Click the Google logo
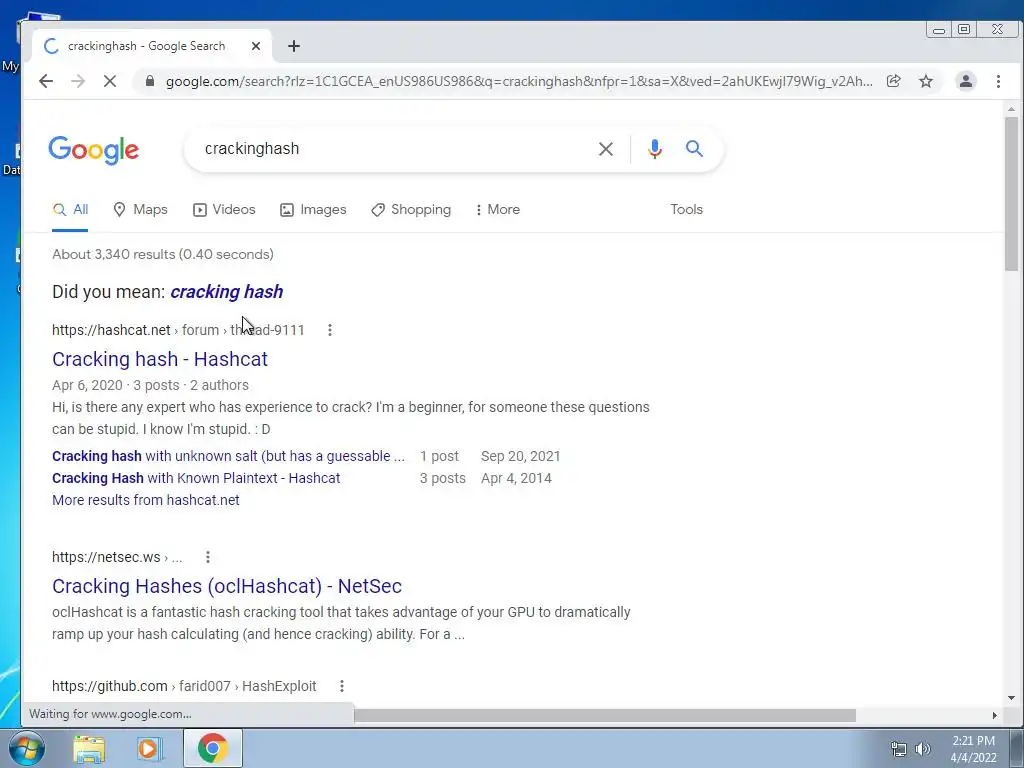 (93, 150)
